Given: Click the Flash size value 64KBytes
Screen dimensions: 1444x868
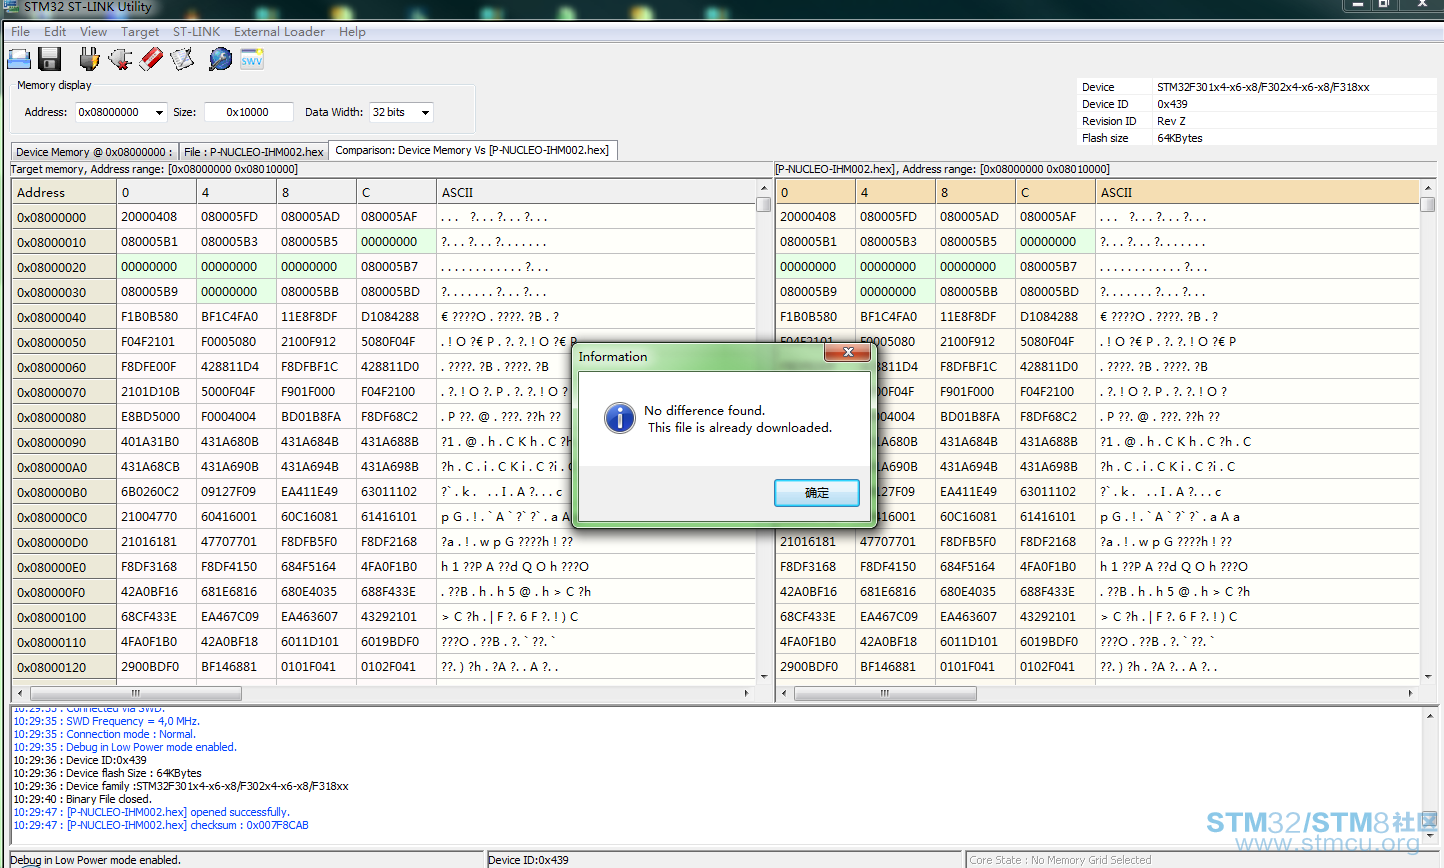Looking at the screenshot, I should click(1180, 138).
